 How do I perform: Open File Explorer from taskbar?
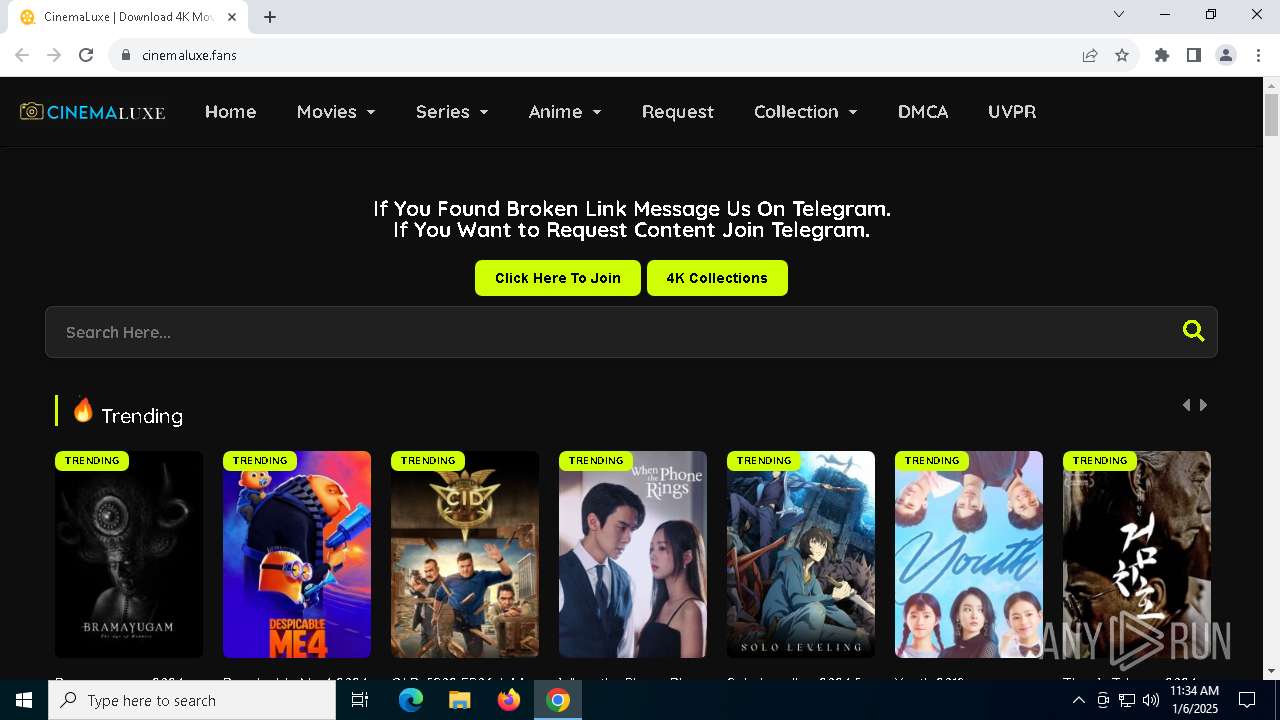point(460,700)
